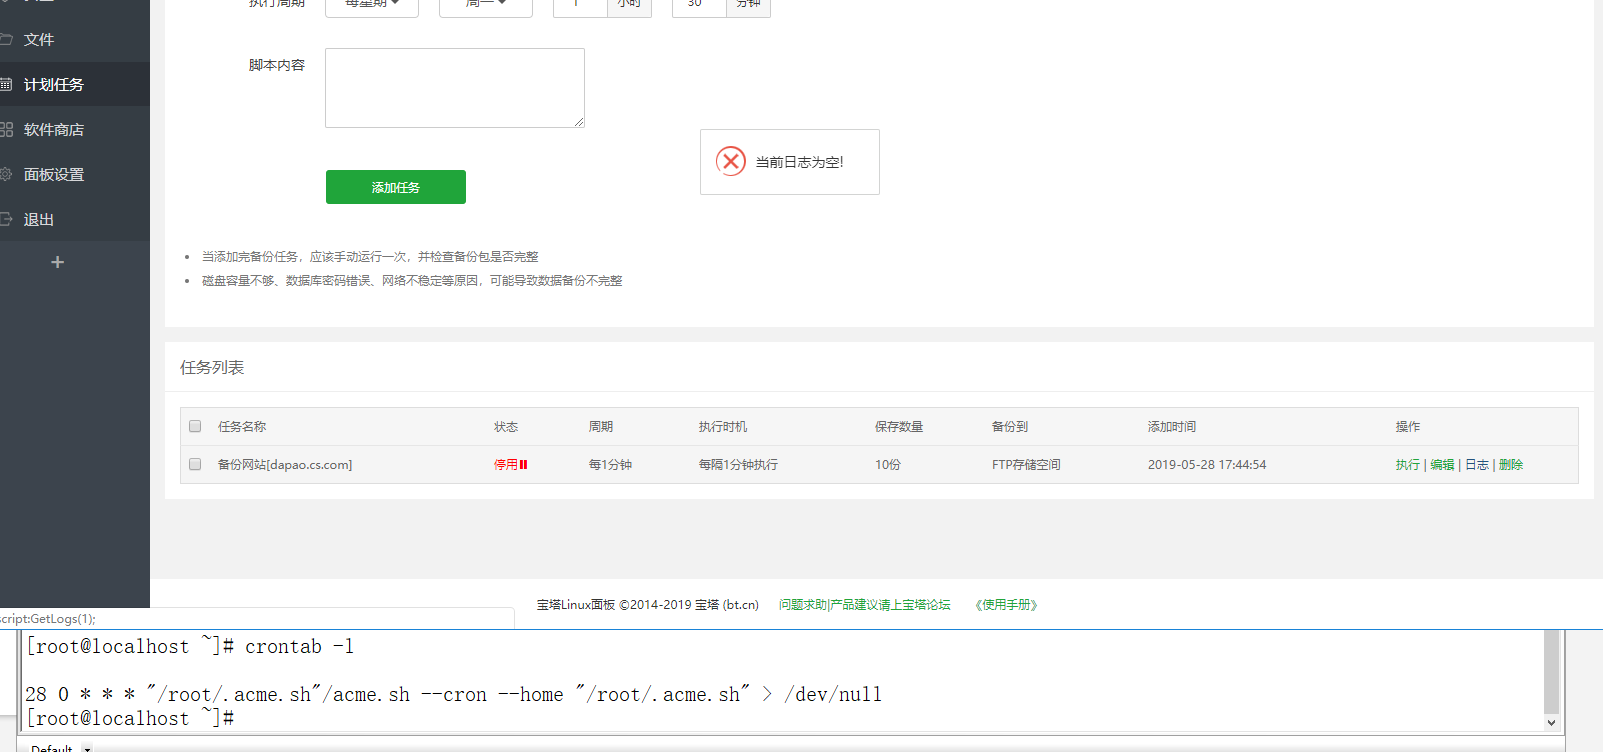Click the acme.sh cron entry in the terminal
The width and height of the screenshot is (1603, 752).
[454, 695]
